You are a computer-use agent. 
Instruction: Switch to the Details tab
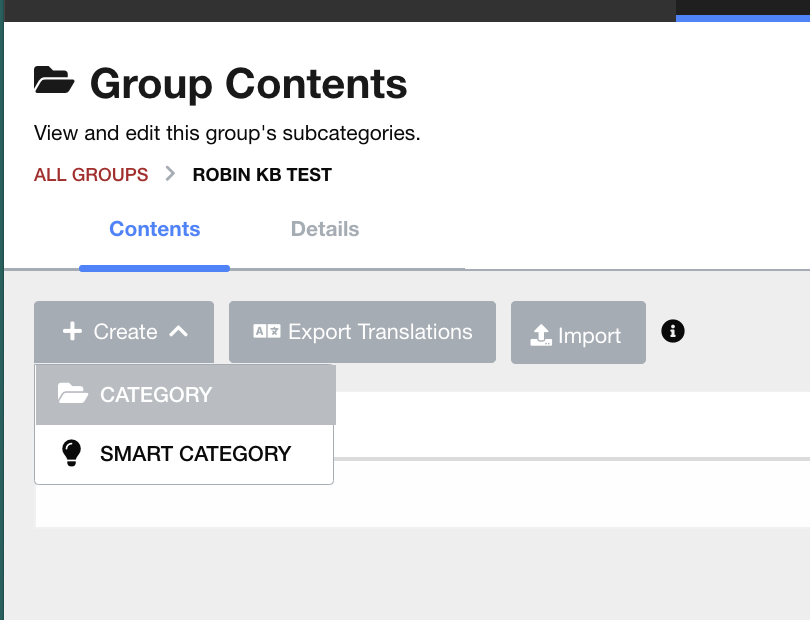point(325,229)
